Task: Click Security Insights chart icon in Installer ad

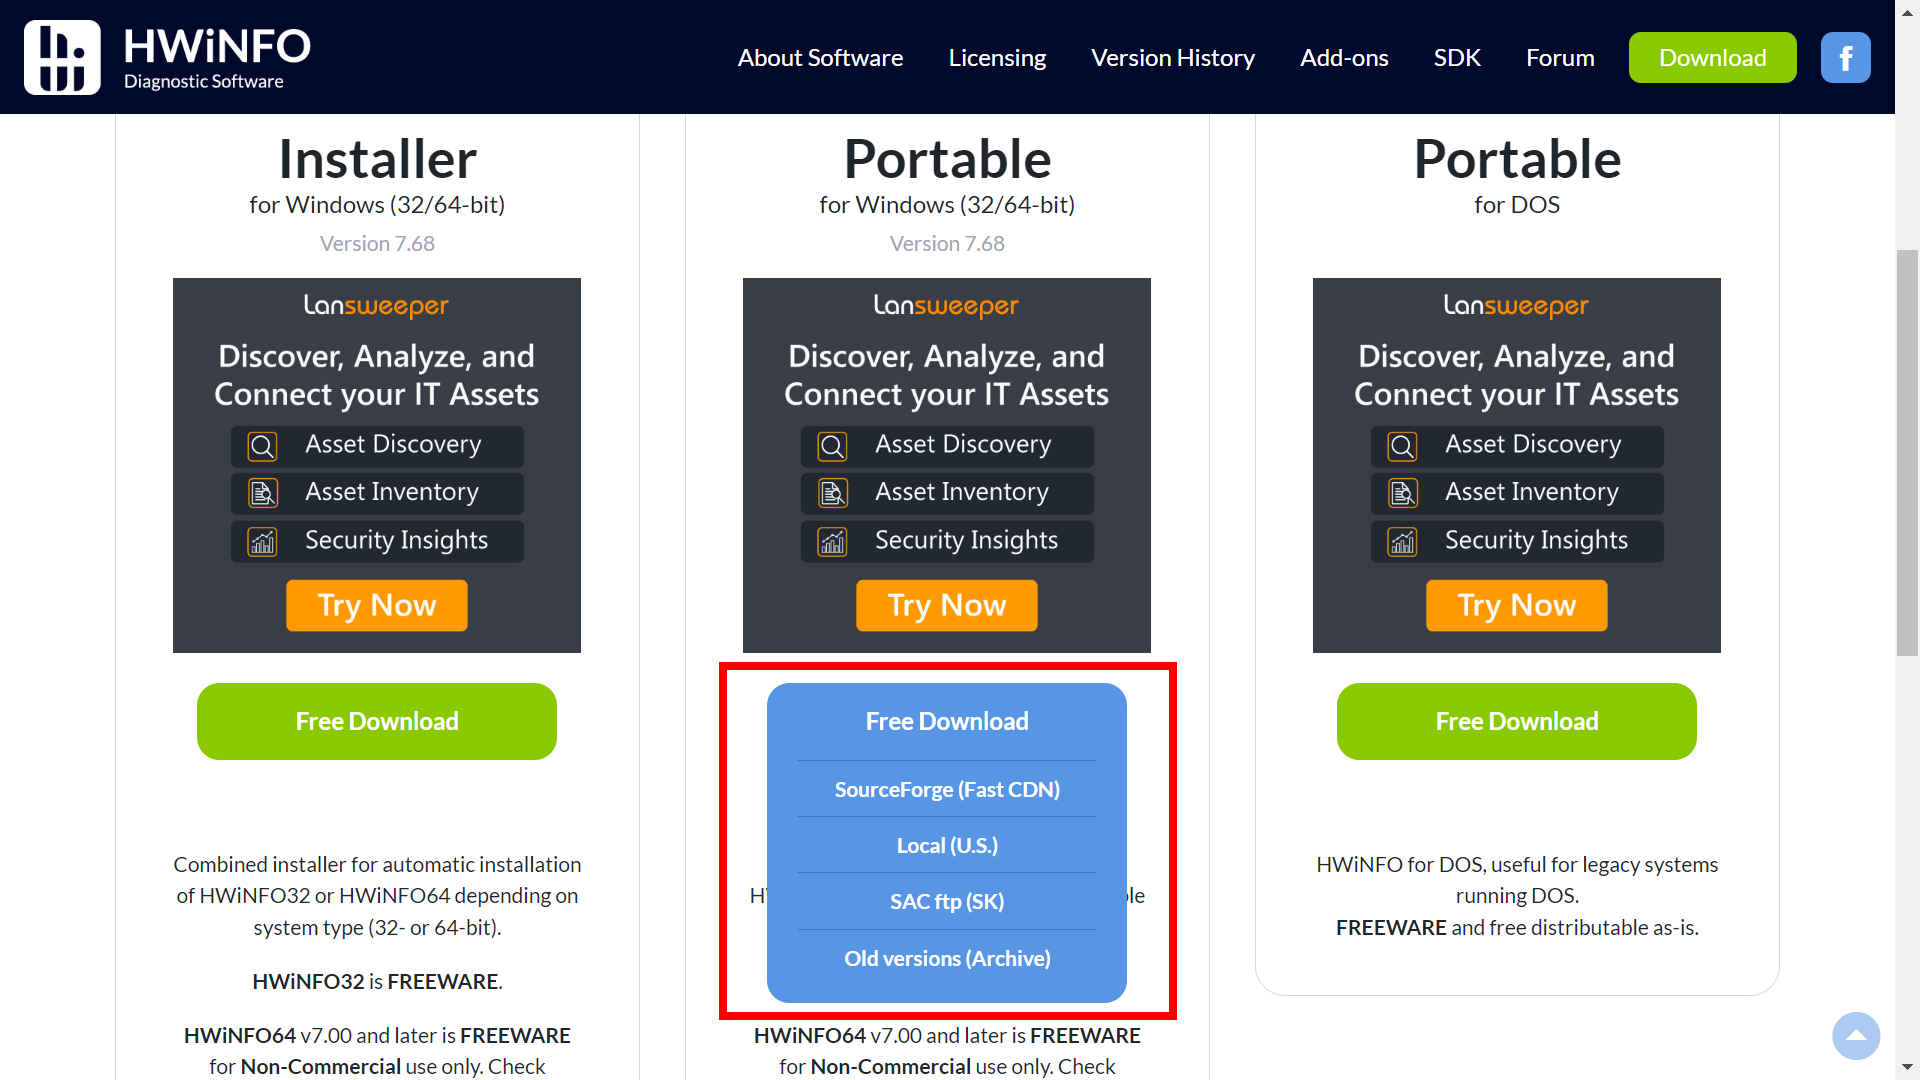Action: tap(262, 541)
